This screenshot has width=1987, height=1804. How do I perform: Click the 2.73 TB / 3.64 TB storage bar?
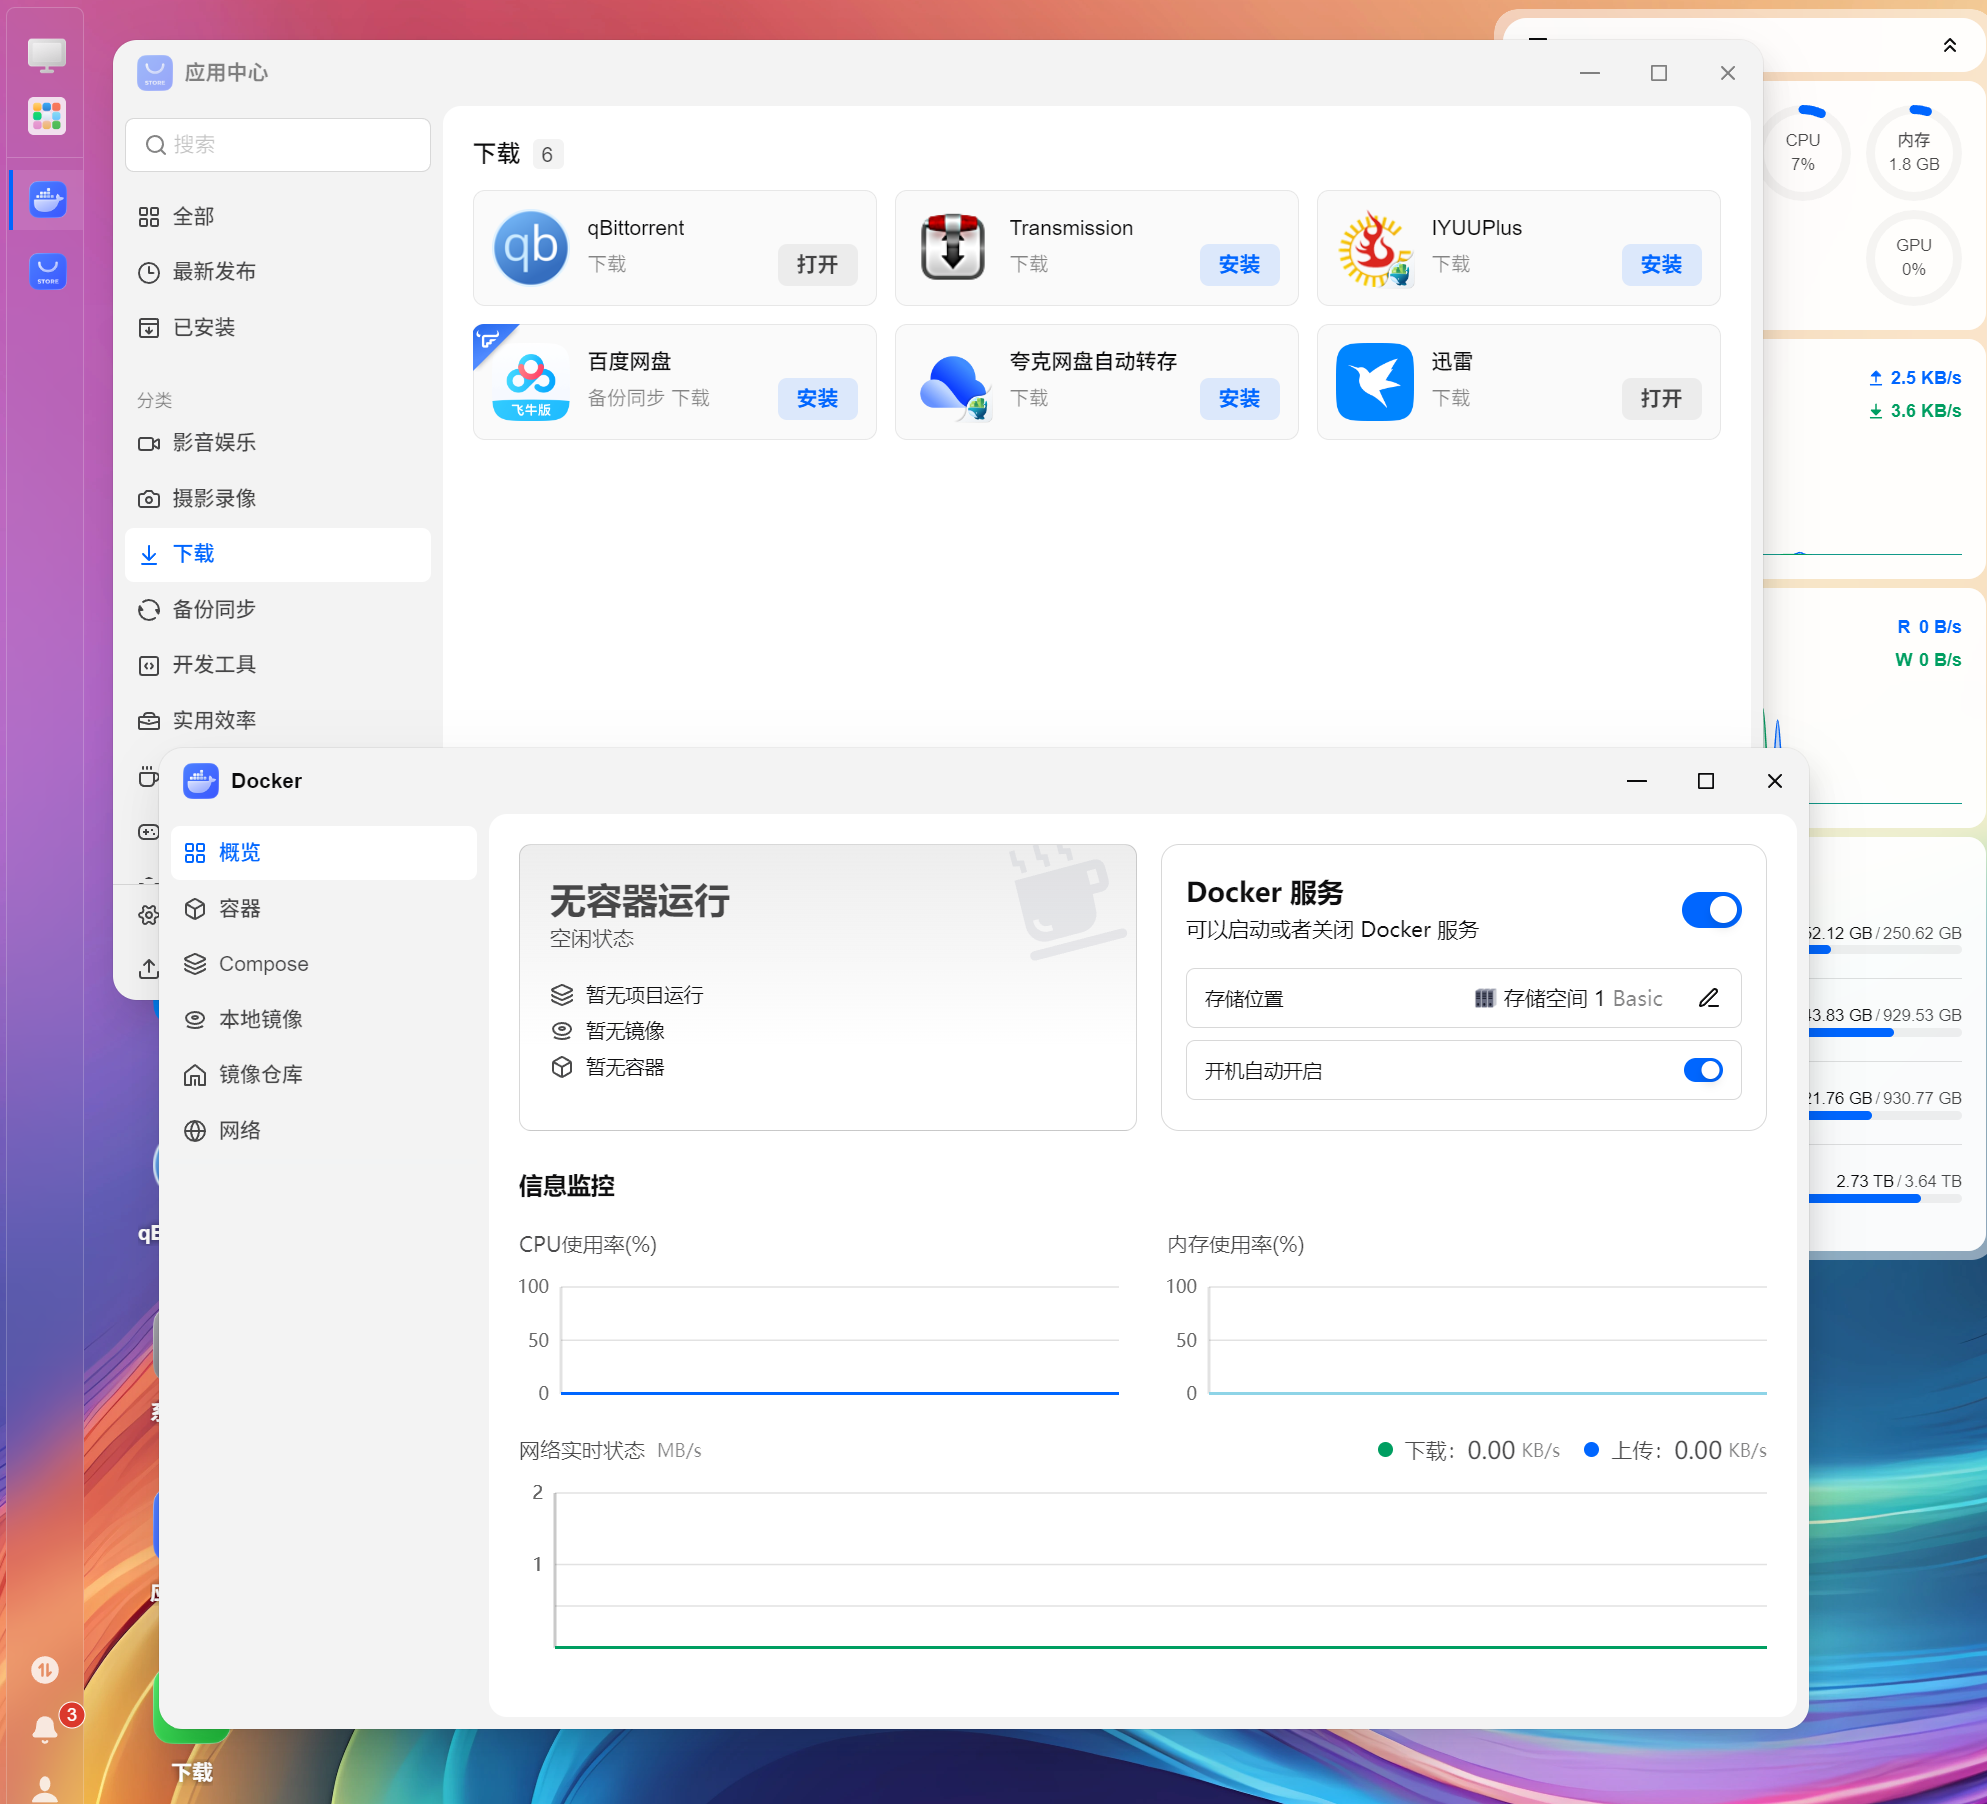pyautogui.click(x=1885, y=1198)
